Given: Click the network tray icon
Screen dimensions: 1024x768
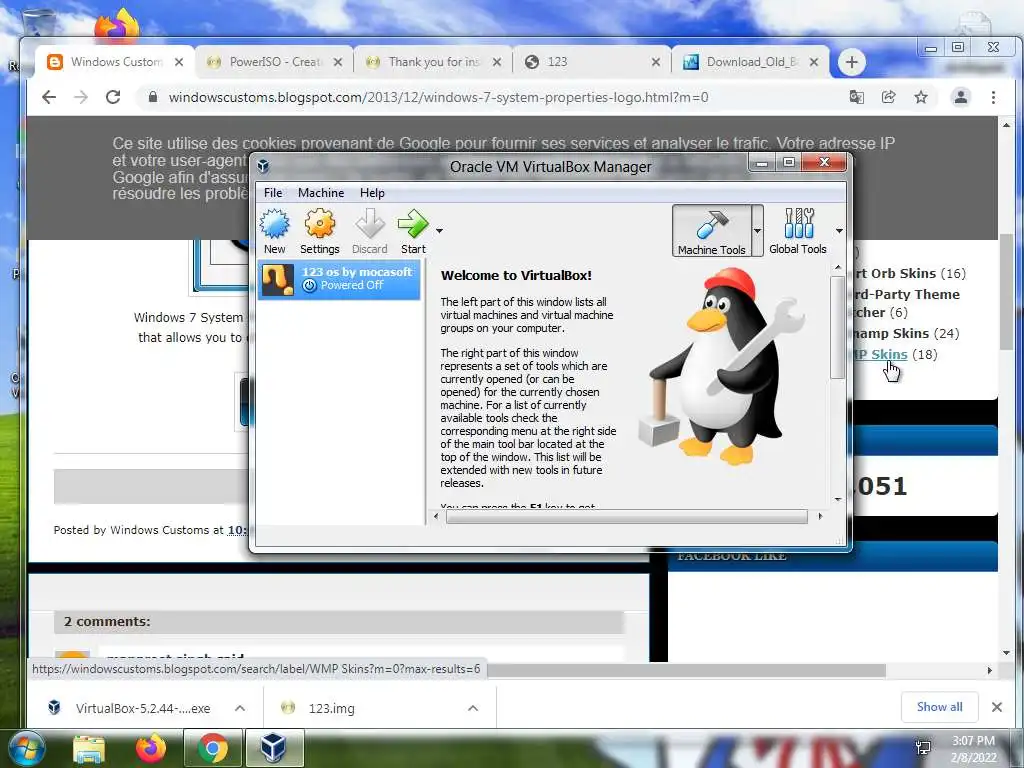Looking at the screenshot, I should click(x=923, y=748).
